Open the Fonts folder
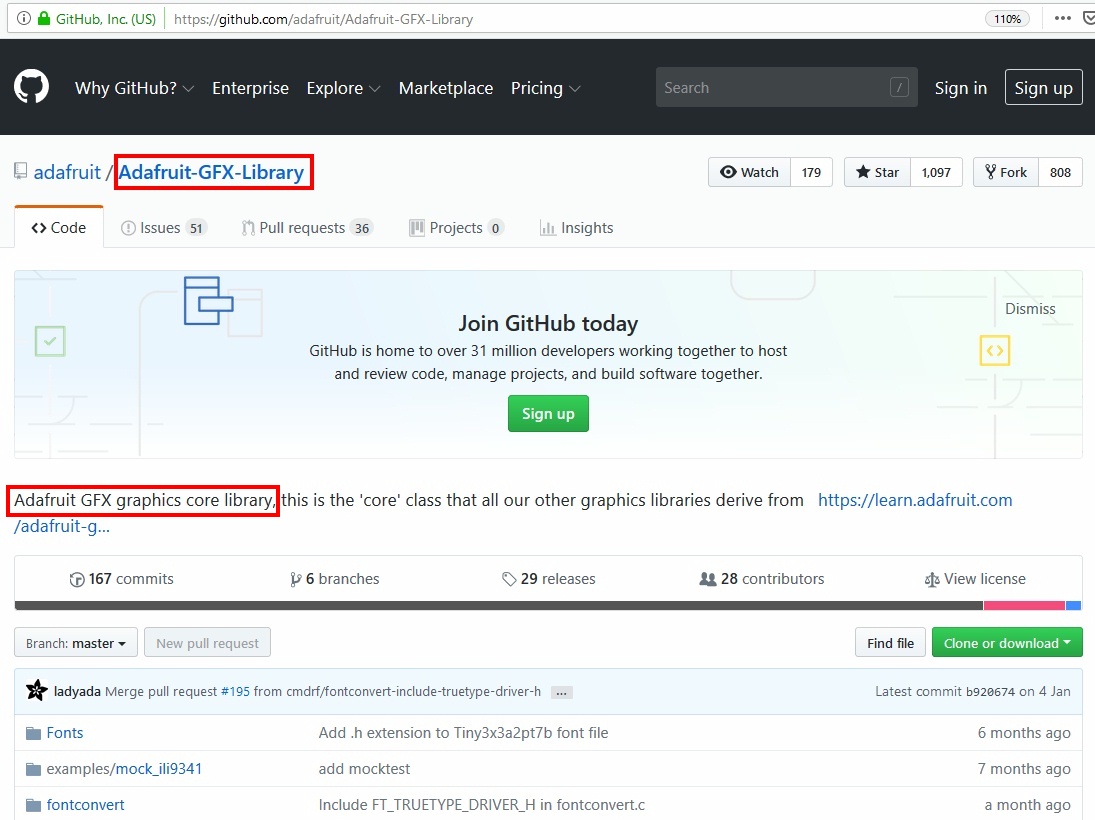1095x820 pixels. tap(65, 733)
